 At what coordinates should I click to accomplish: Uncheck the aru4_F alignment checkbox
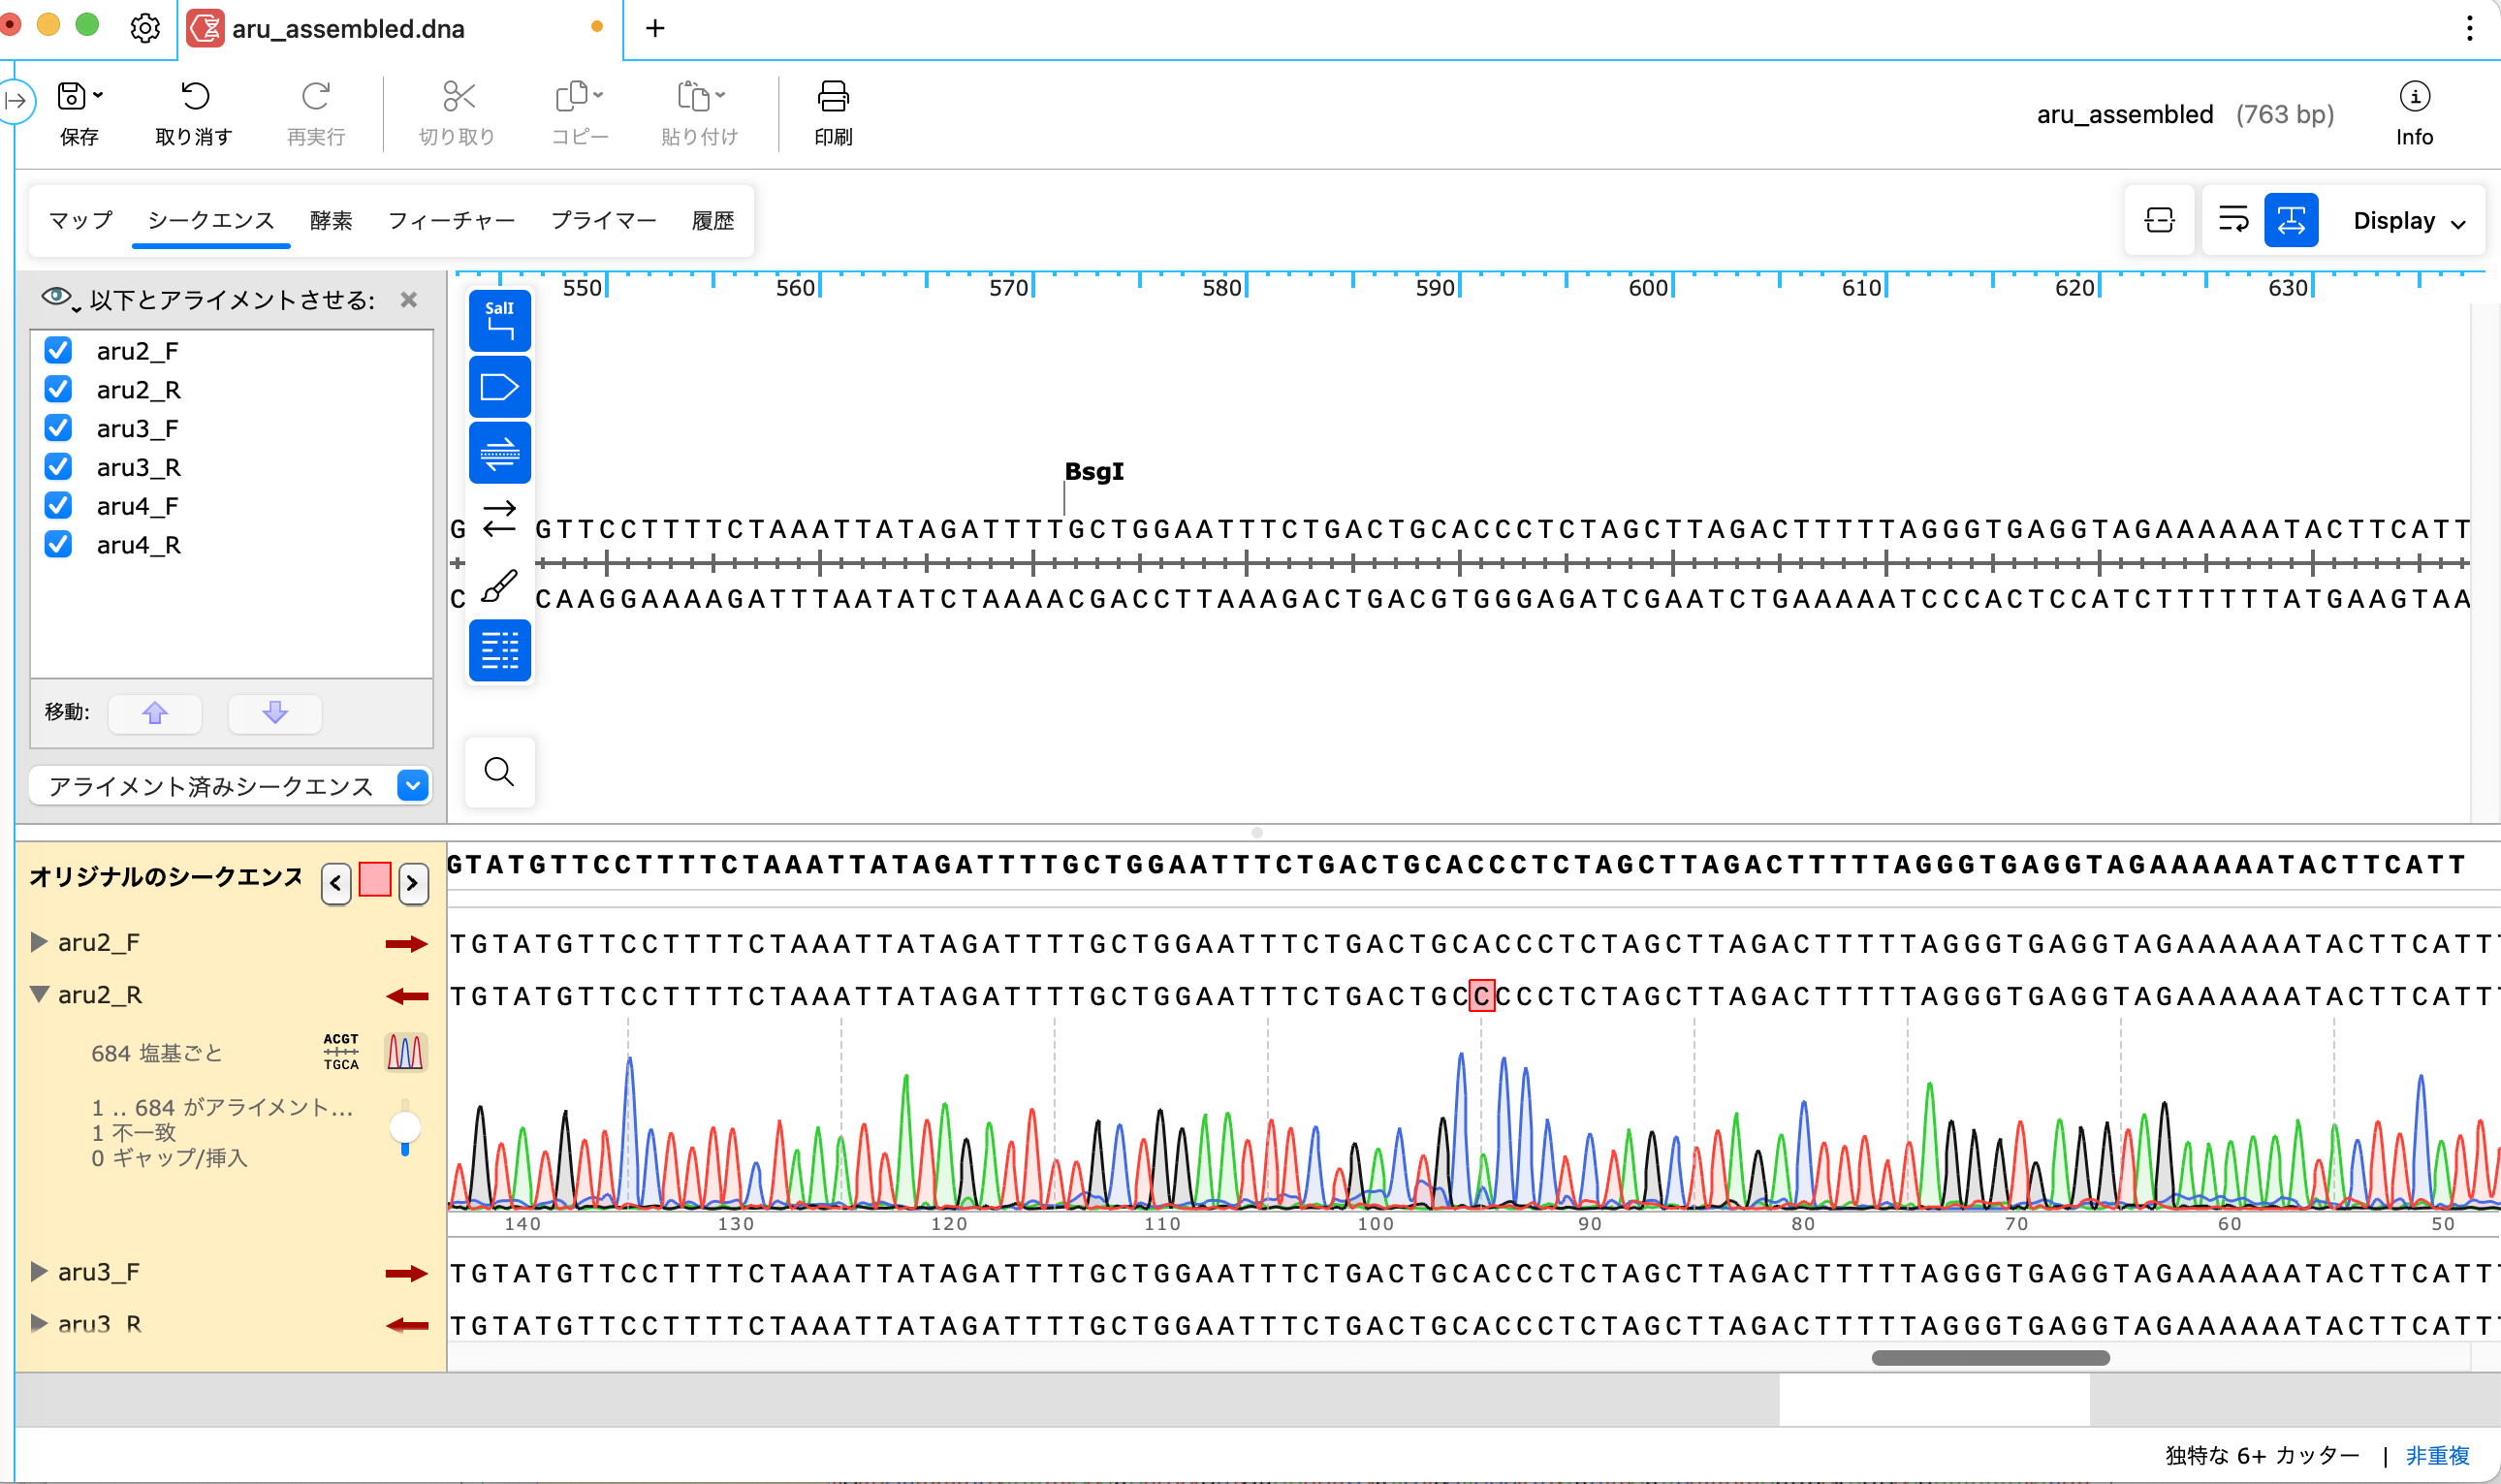(x=57, y=505)
